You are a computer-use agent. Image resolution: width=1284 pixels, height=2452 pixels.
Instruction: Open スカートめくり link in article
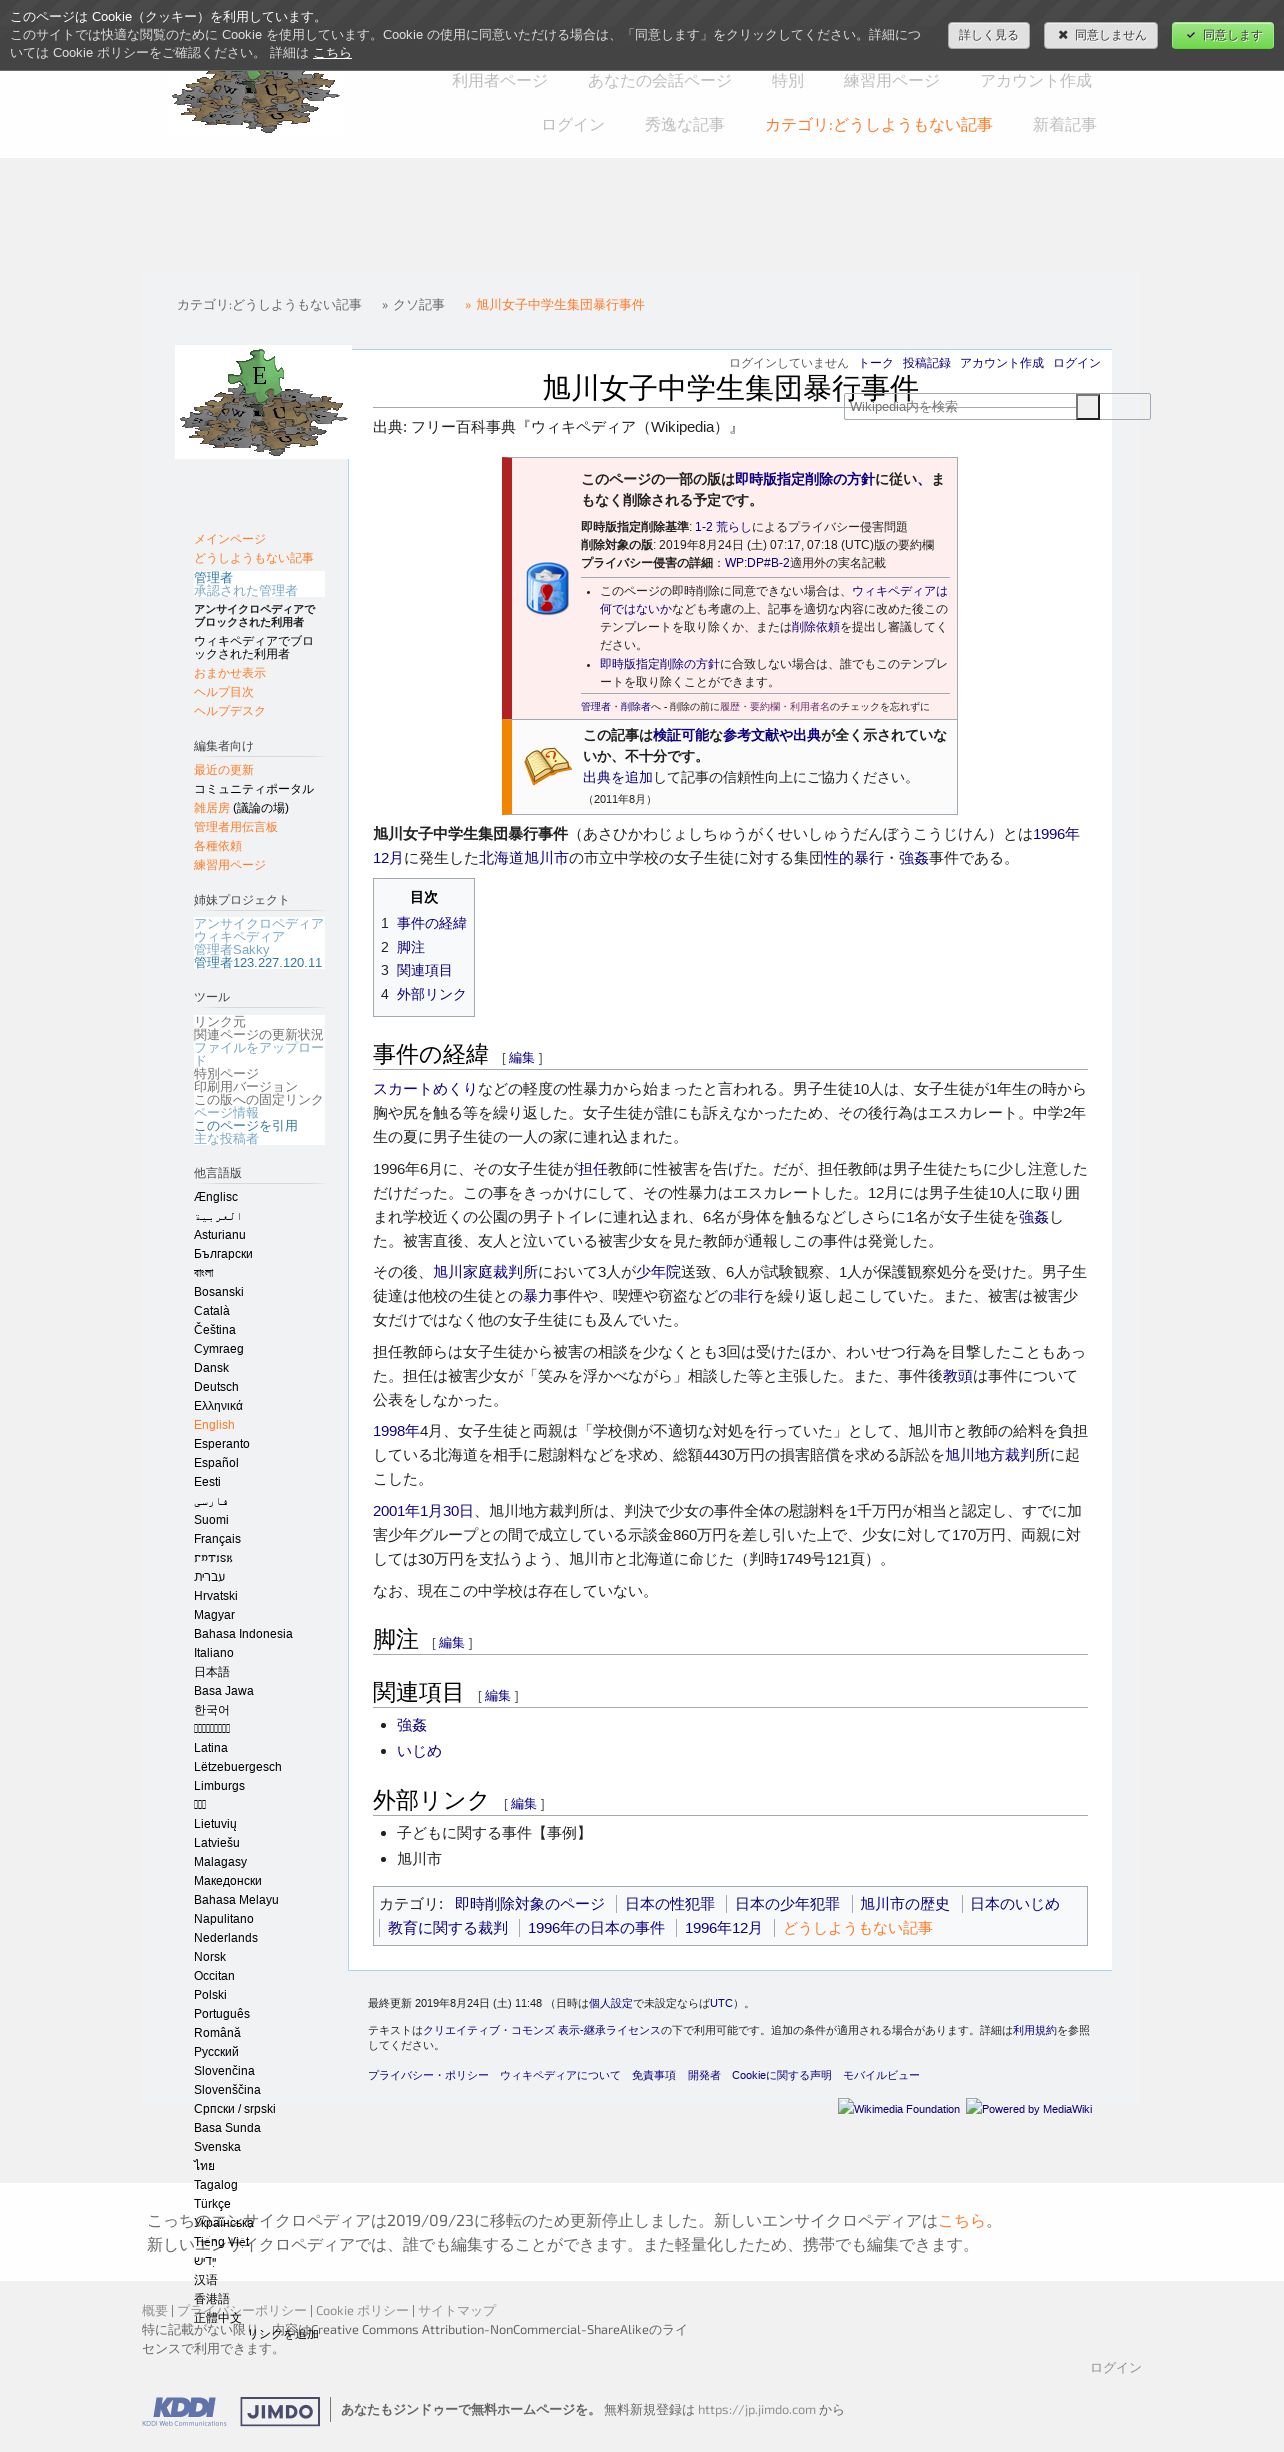point(425,1089)
